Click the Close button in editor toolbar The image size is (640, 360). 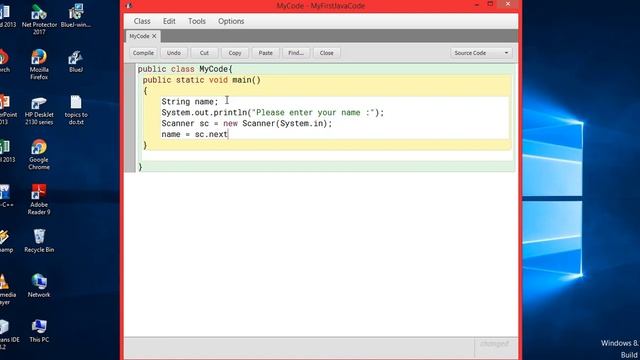point(327,53)
